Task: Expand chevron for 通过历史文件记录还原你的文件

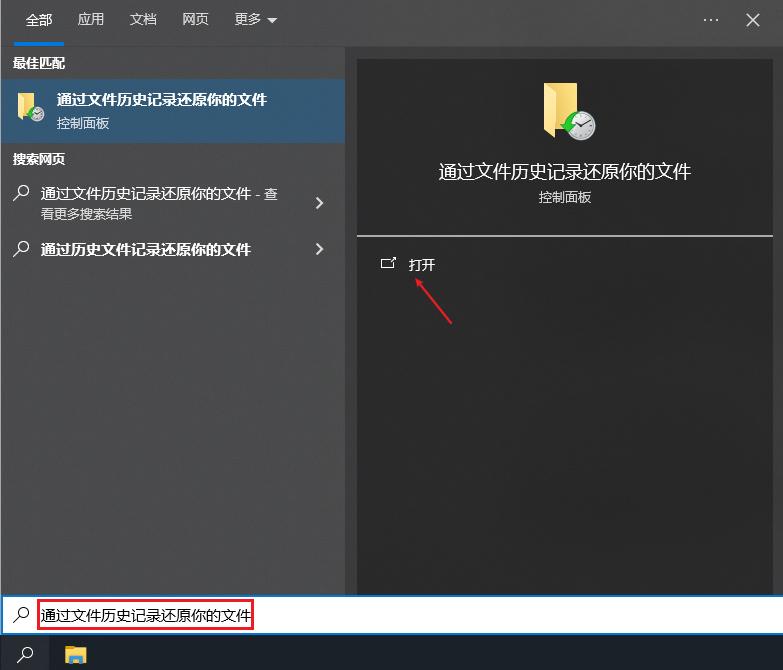Action: coord(320,249)
